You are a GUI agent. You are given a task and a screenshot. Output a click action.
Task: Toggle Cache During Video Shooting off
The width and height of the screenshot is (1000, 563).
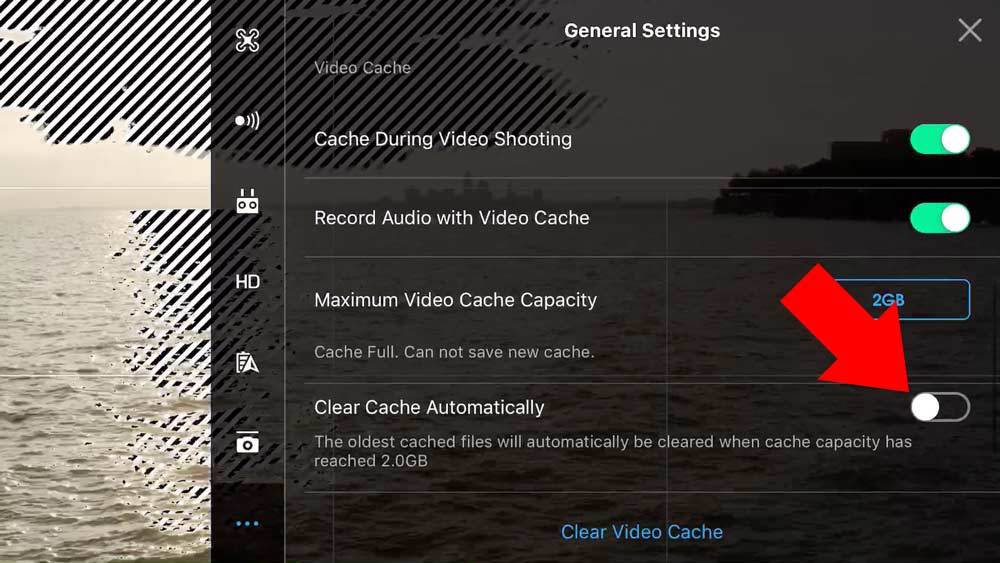click(x=940, y=139)
